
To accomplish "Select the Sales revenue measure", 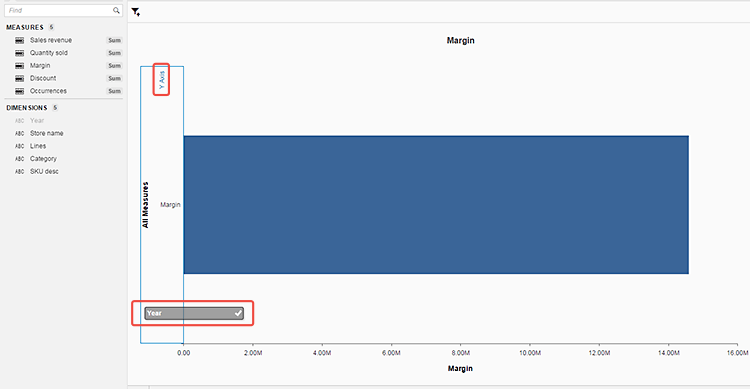I will [x=51, y=40].
